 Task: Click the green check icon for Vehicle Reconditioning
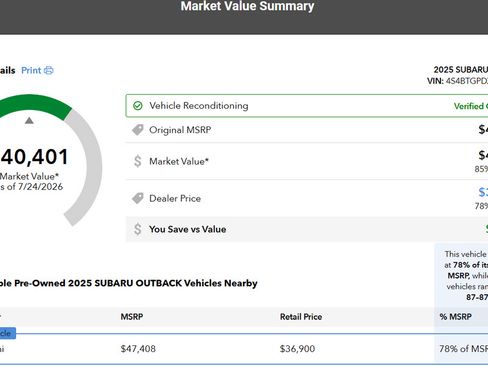pyautogui.click(x=137, y=106)
